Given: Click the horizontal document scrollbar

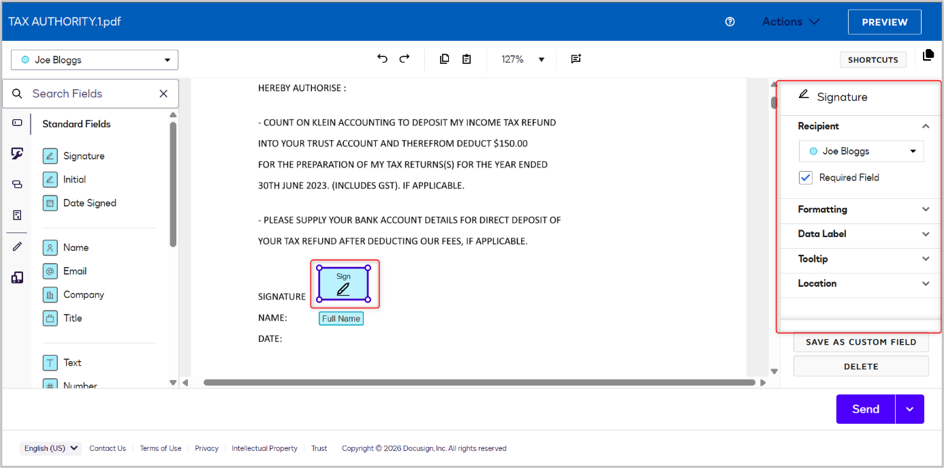Looking at the screenshot, I should click(479, 382).
